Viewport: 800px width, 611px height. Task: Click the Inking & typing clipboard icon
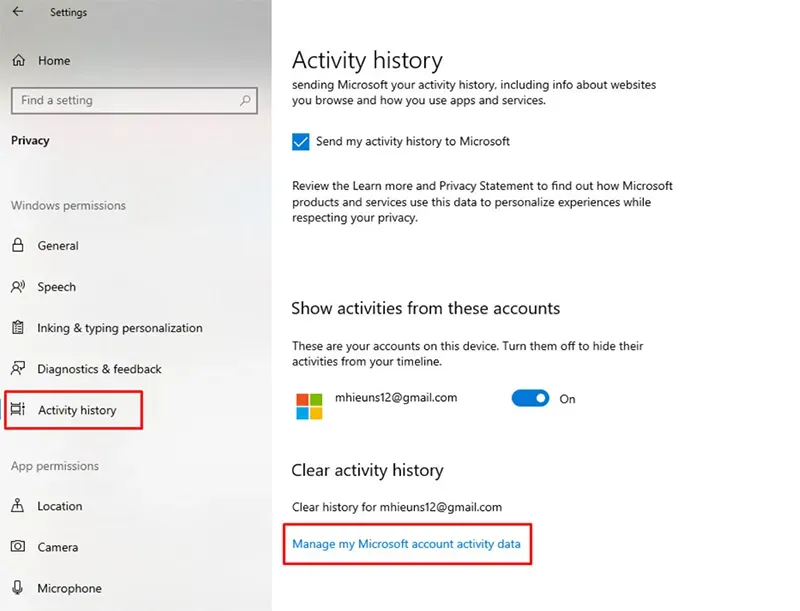(x=18, y=328)
